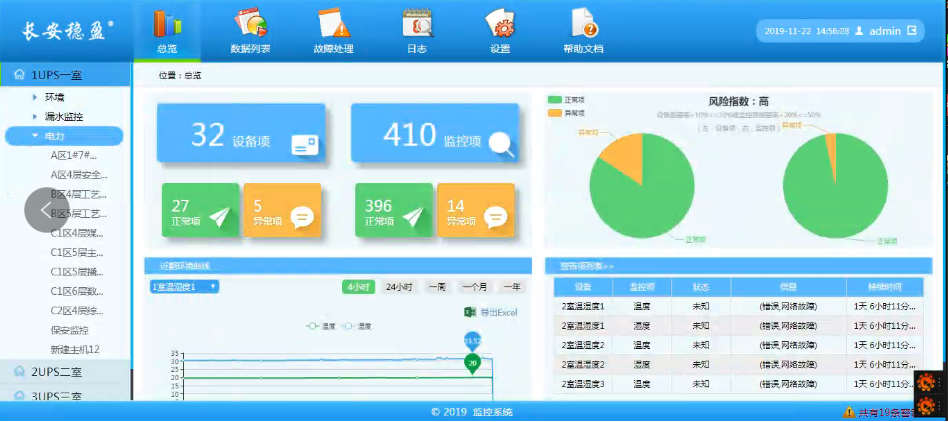Select the 一个月 time range option

pyautogui.click(x=475, y=287)
